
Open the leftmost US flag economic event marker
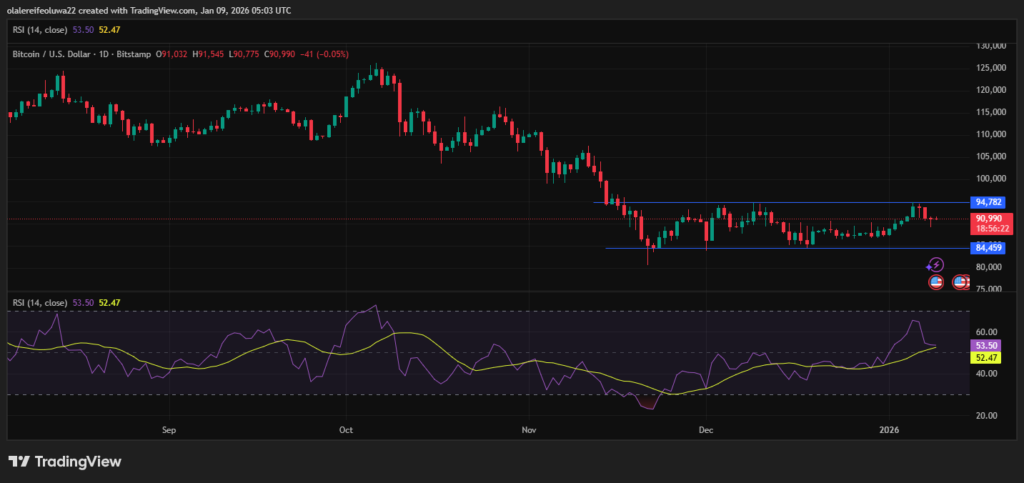point(936,283)
